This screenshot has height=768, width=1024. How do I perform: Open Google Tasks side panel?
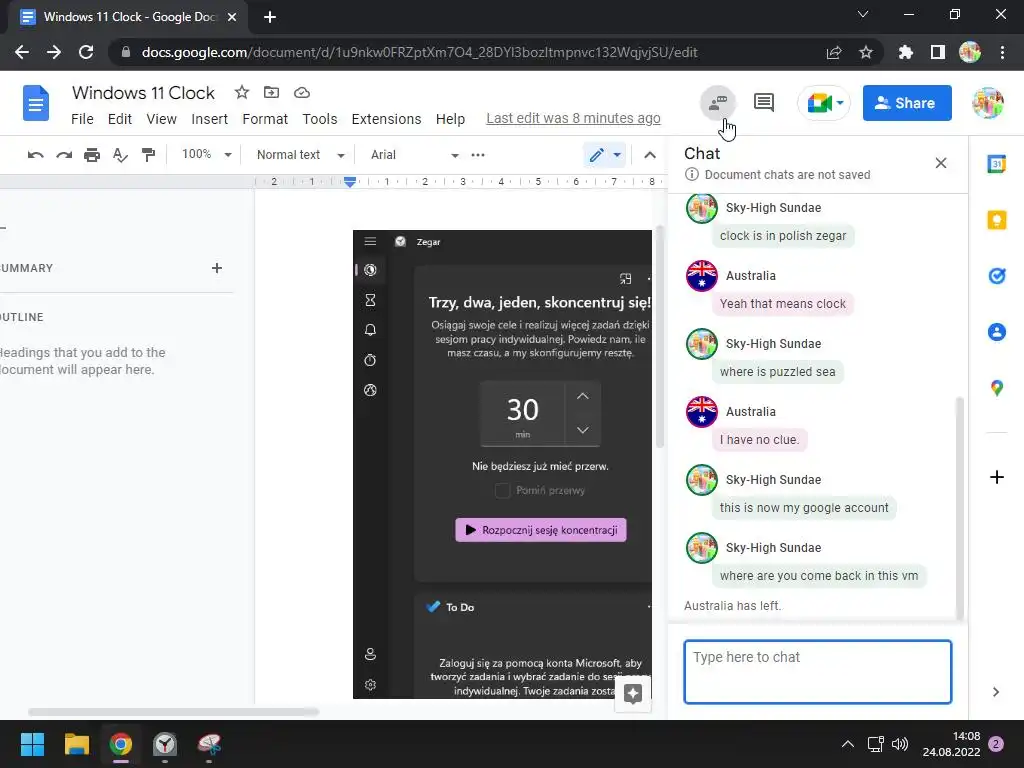[x=997, y=276]
